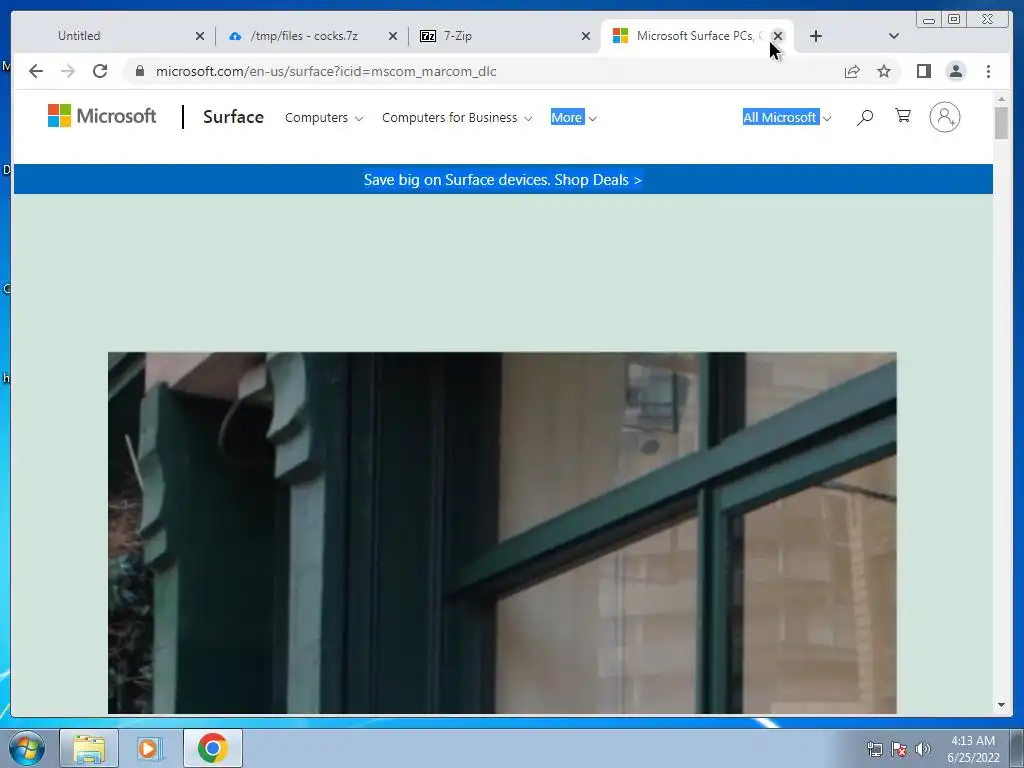
Task: Click the volume speaker tray icon
Action: [922, 749]
